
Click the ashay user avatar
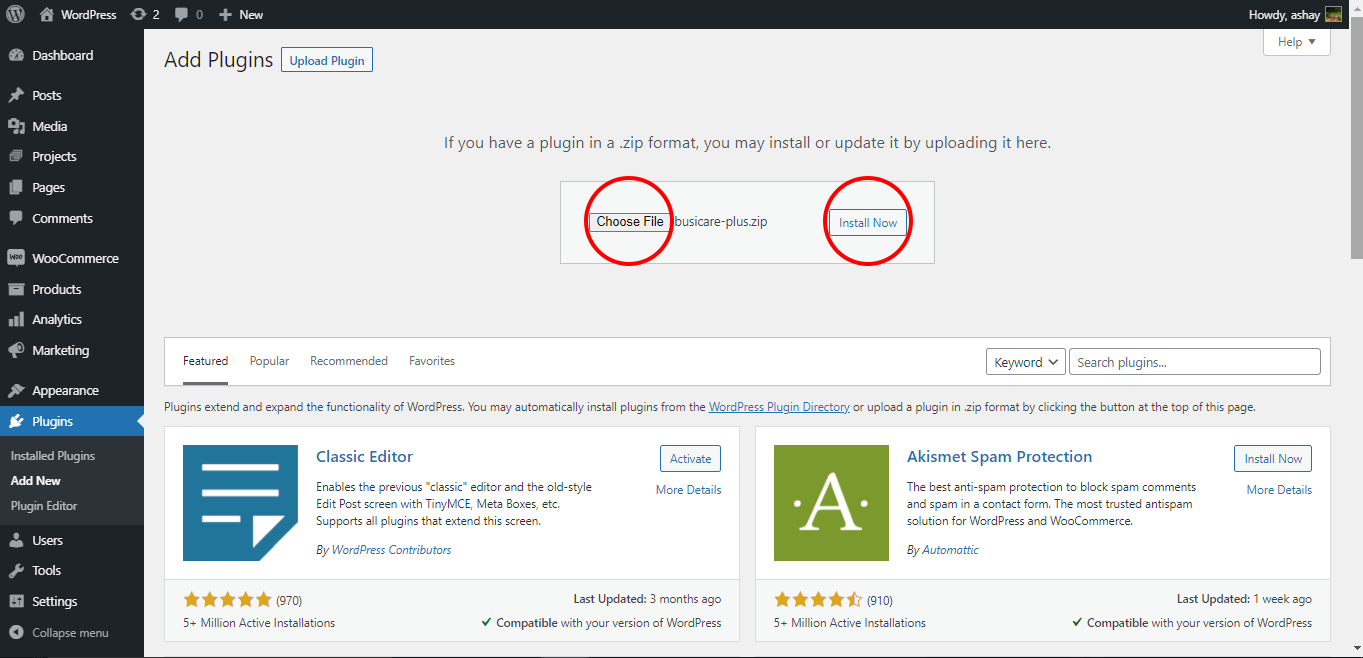tap(1333, 15)
